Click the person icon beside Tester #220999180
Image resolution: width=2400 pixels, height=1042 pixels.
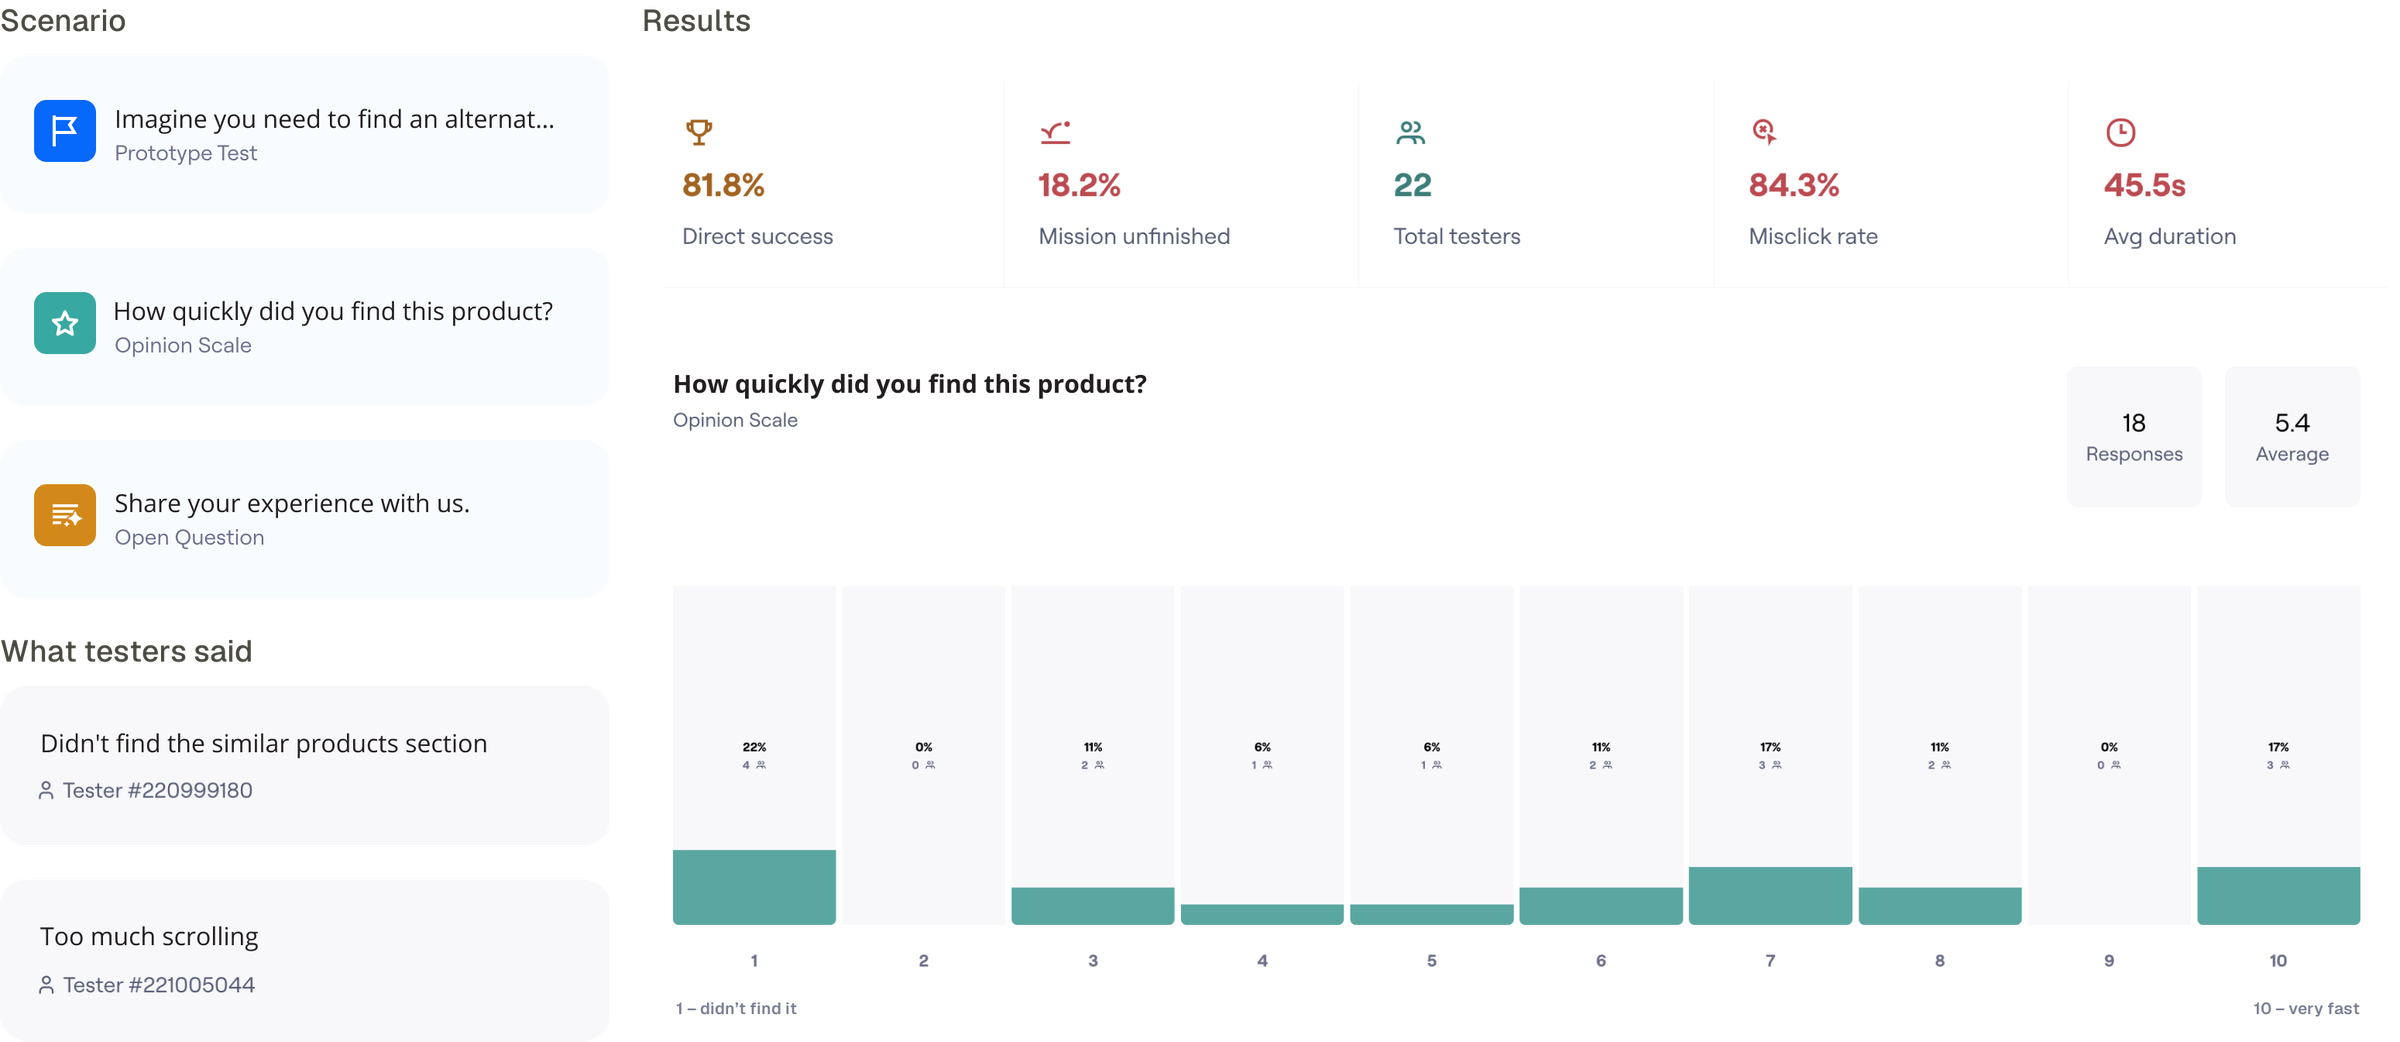pyautogui.click(x=46, y=791)
